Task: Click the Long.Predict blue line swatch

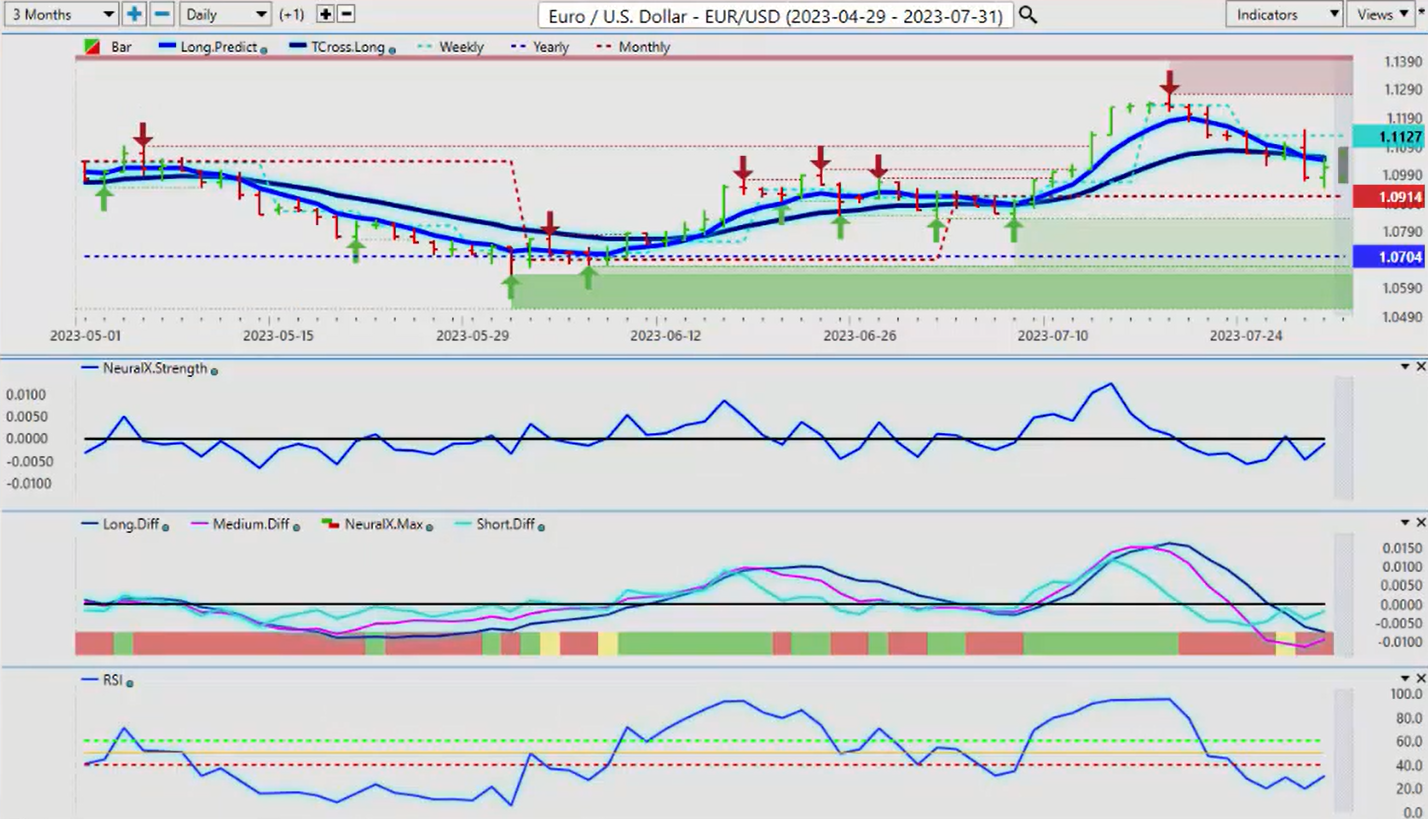Action: 167,47
